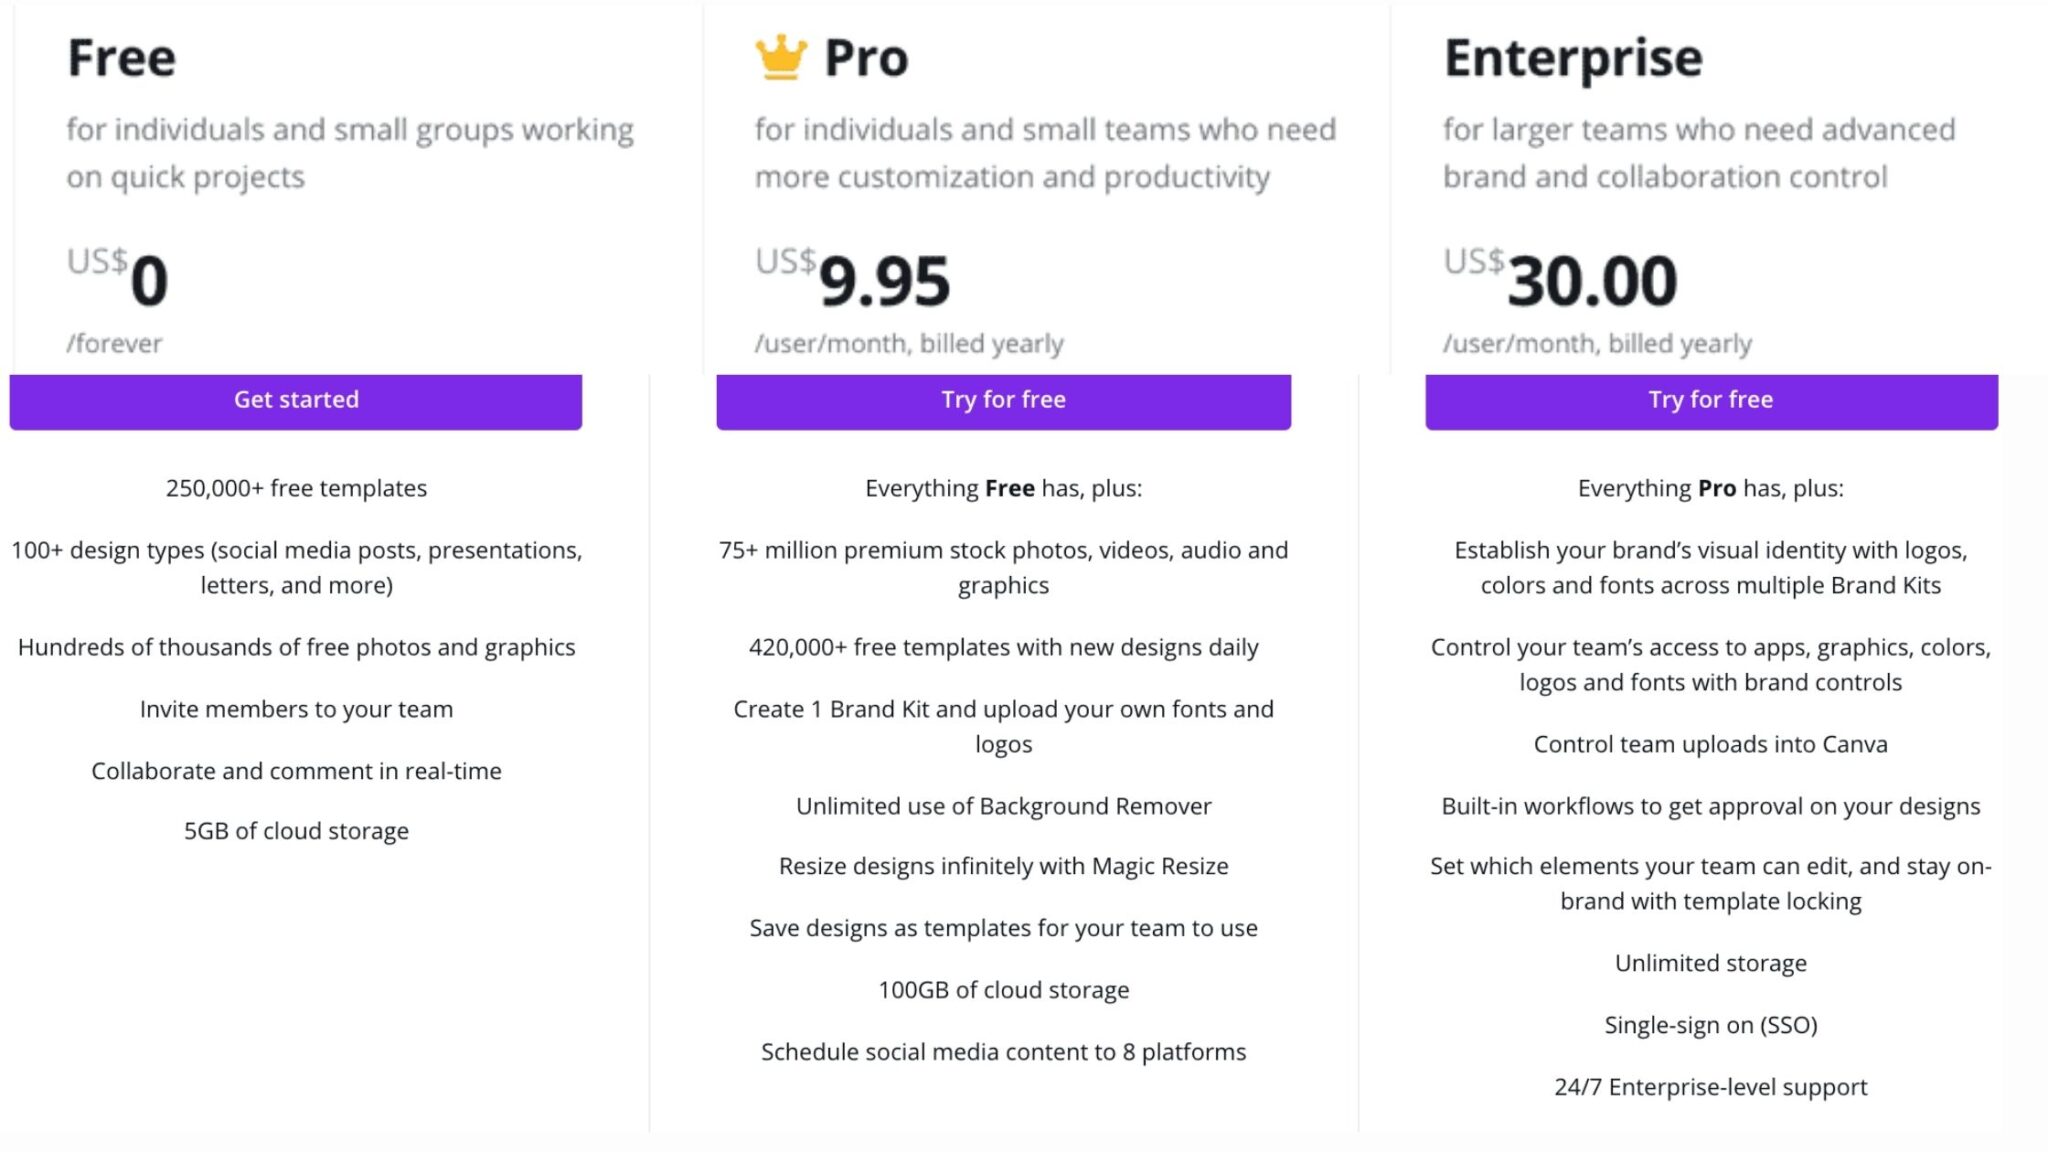Viewport: 2048px width, 1152px height.
Task: Select the Enterprise plan heading
Action: click(x=1572, y=58)
